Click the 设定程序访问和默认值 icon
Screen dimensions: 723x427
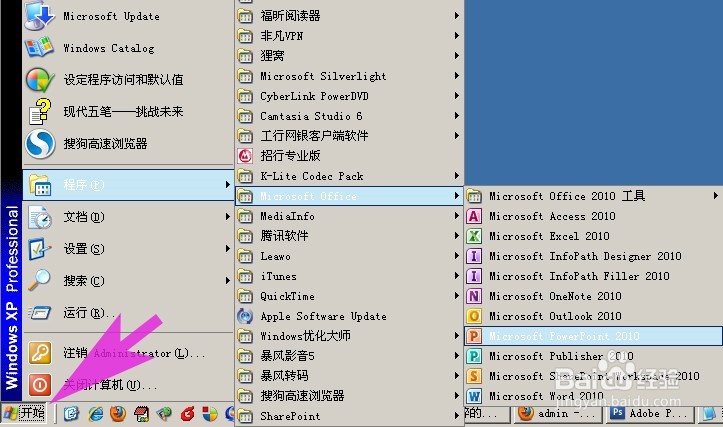tap(39, 79)
